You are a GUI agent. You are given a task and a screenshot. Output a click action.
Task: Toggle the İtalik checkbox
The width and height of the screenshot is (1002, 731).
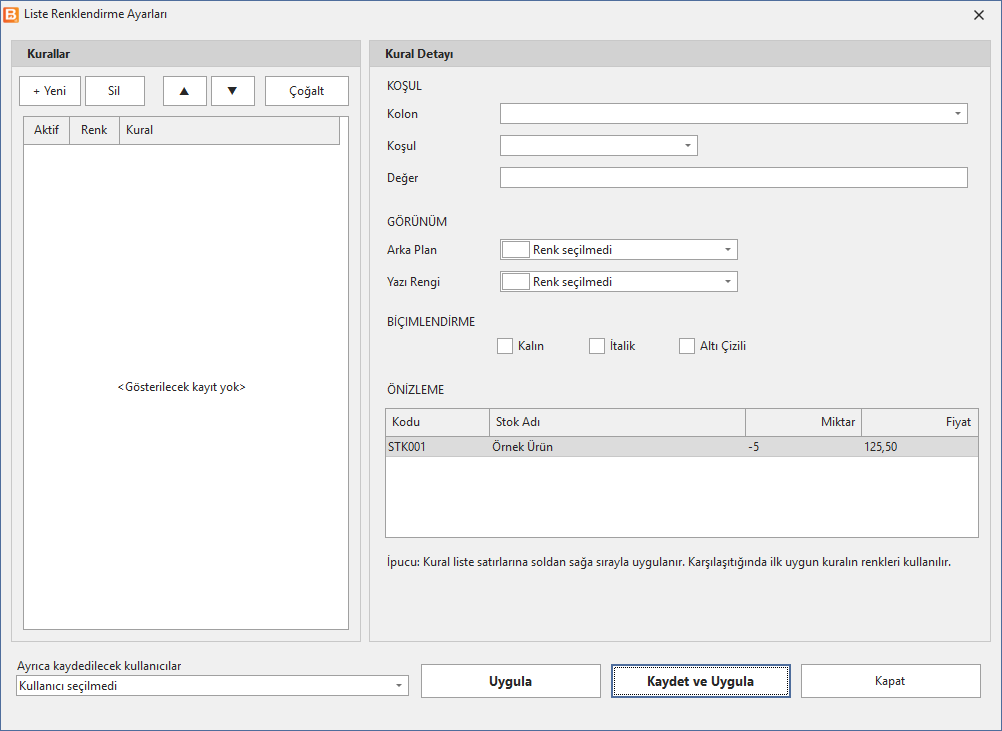(x=597, y=346)
